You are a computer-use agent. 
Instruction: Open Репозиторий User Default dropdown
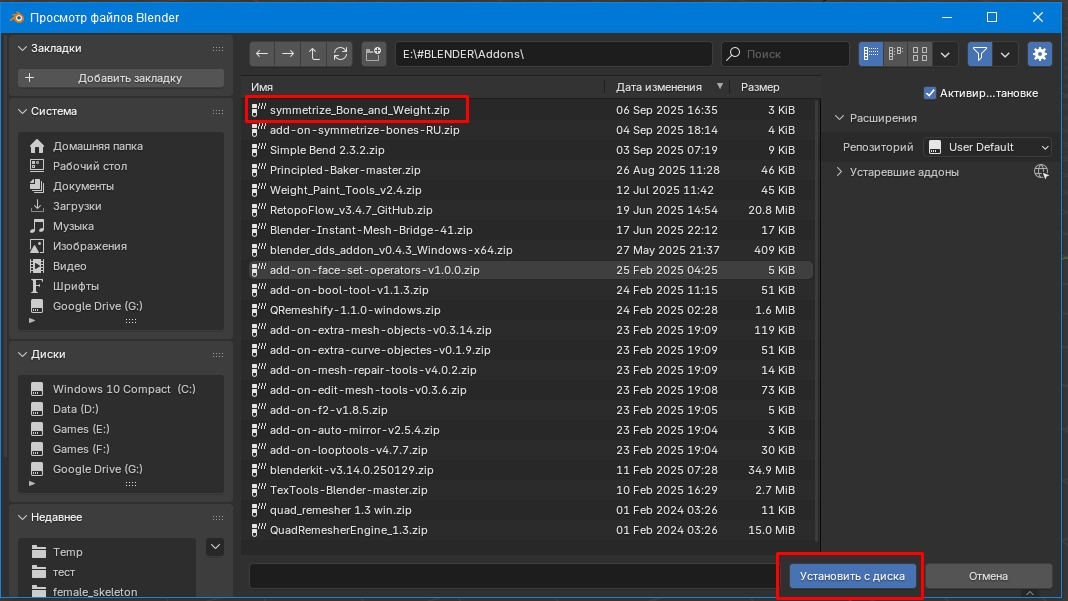pyautogui.click(x=988, y=147)
